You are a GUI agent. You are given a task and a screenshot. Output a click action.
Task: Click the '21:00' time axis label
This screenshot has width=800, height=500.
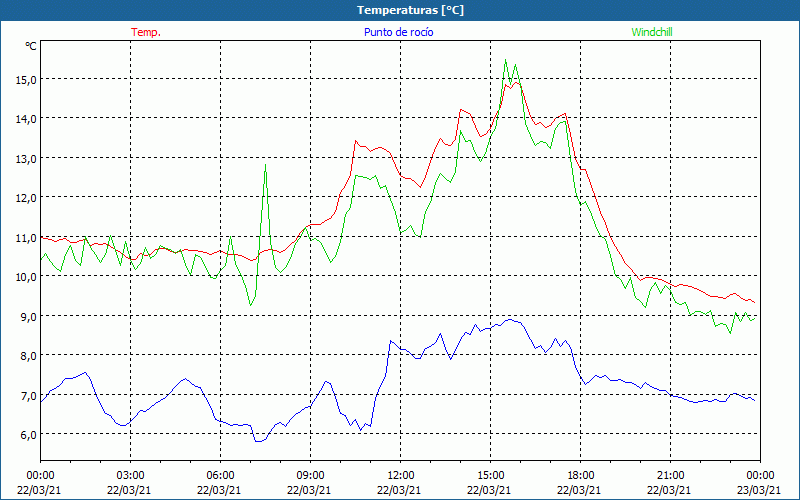pos(670,476)
